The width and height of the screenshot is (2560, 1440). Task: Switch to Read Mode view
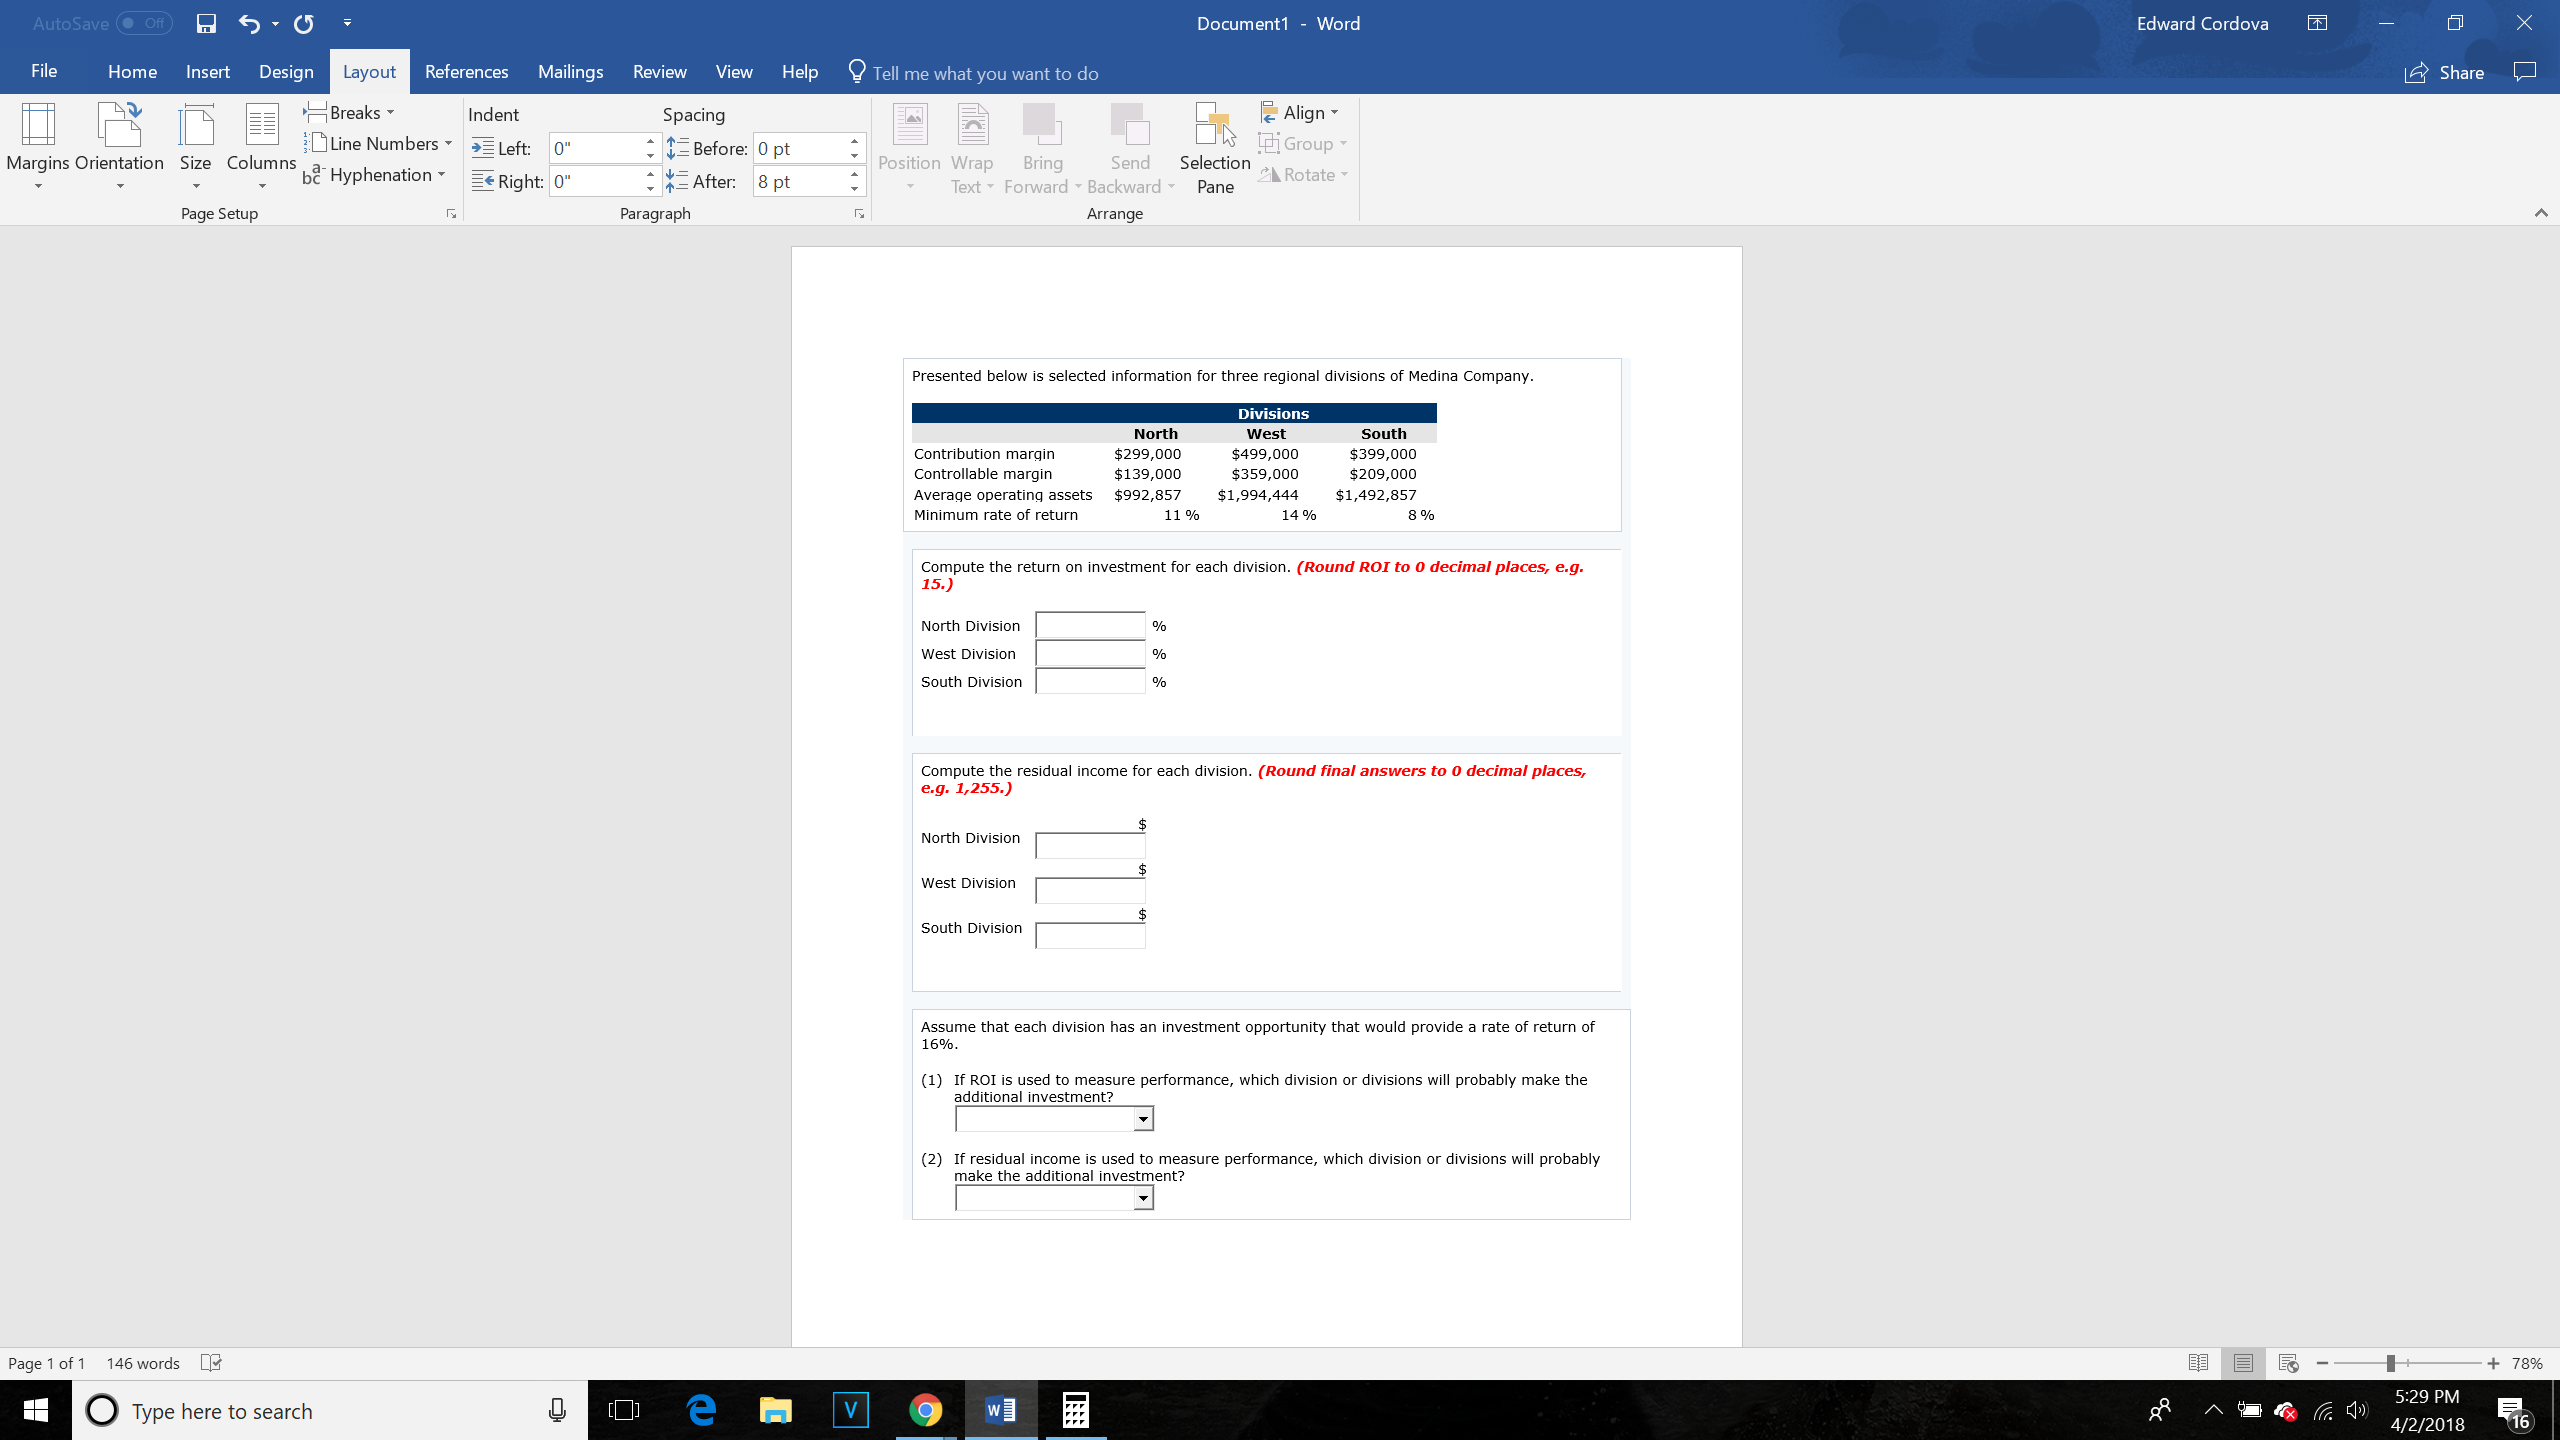[2198, 1363]
